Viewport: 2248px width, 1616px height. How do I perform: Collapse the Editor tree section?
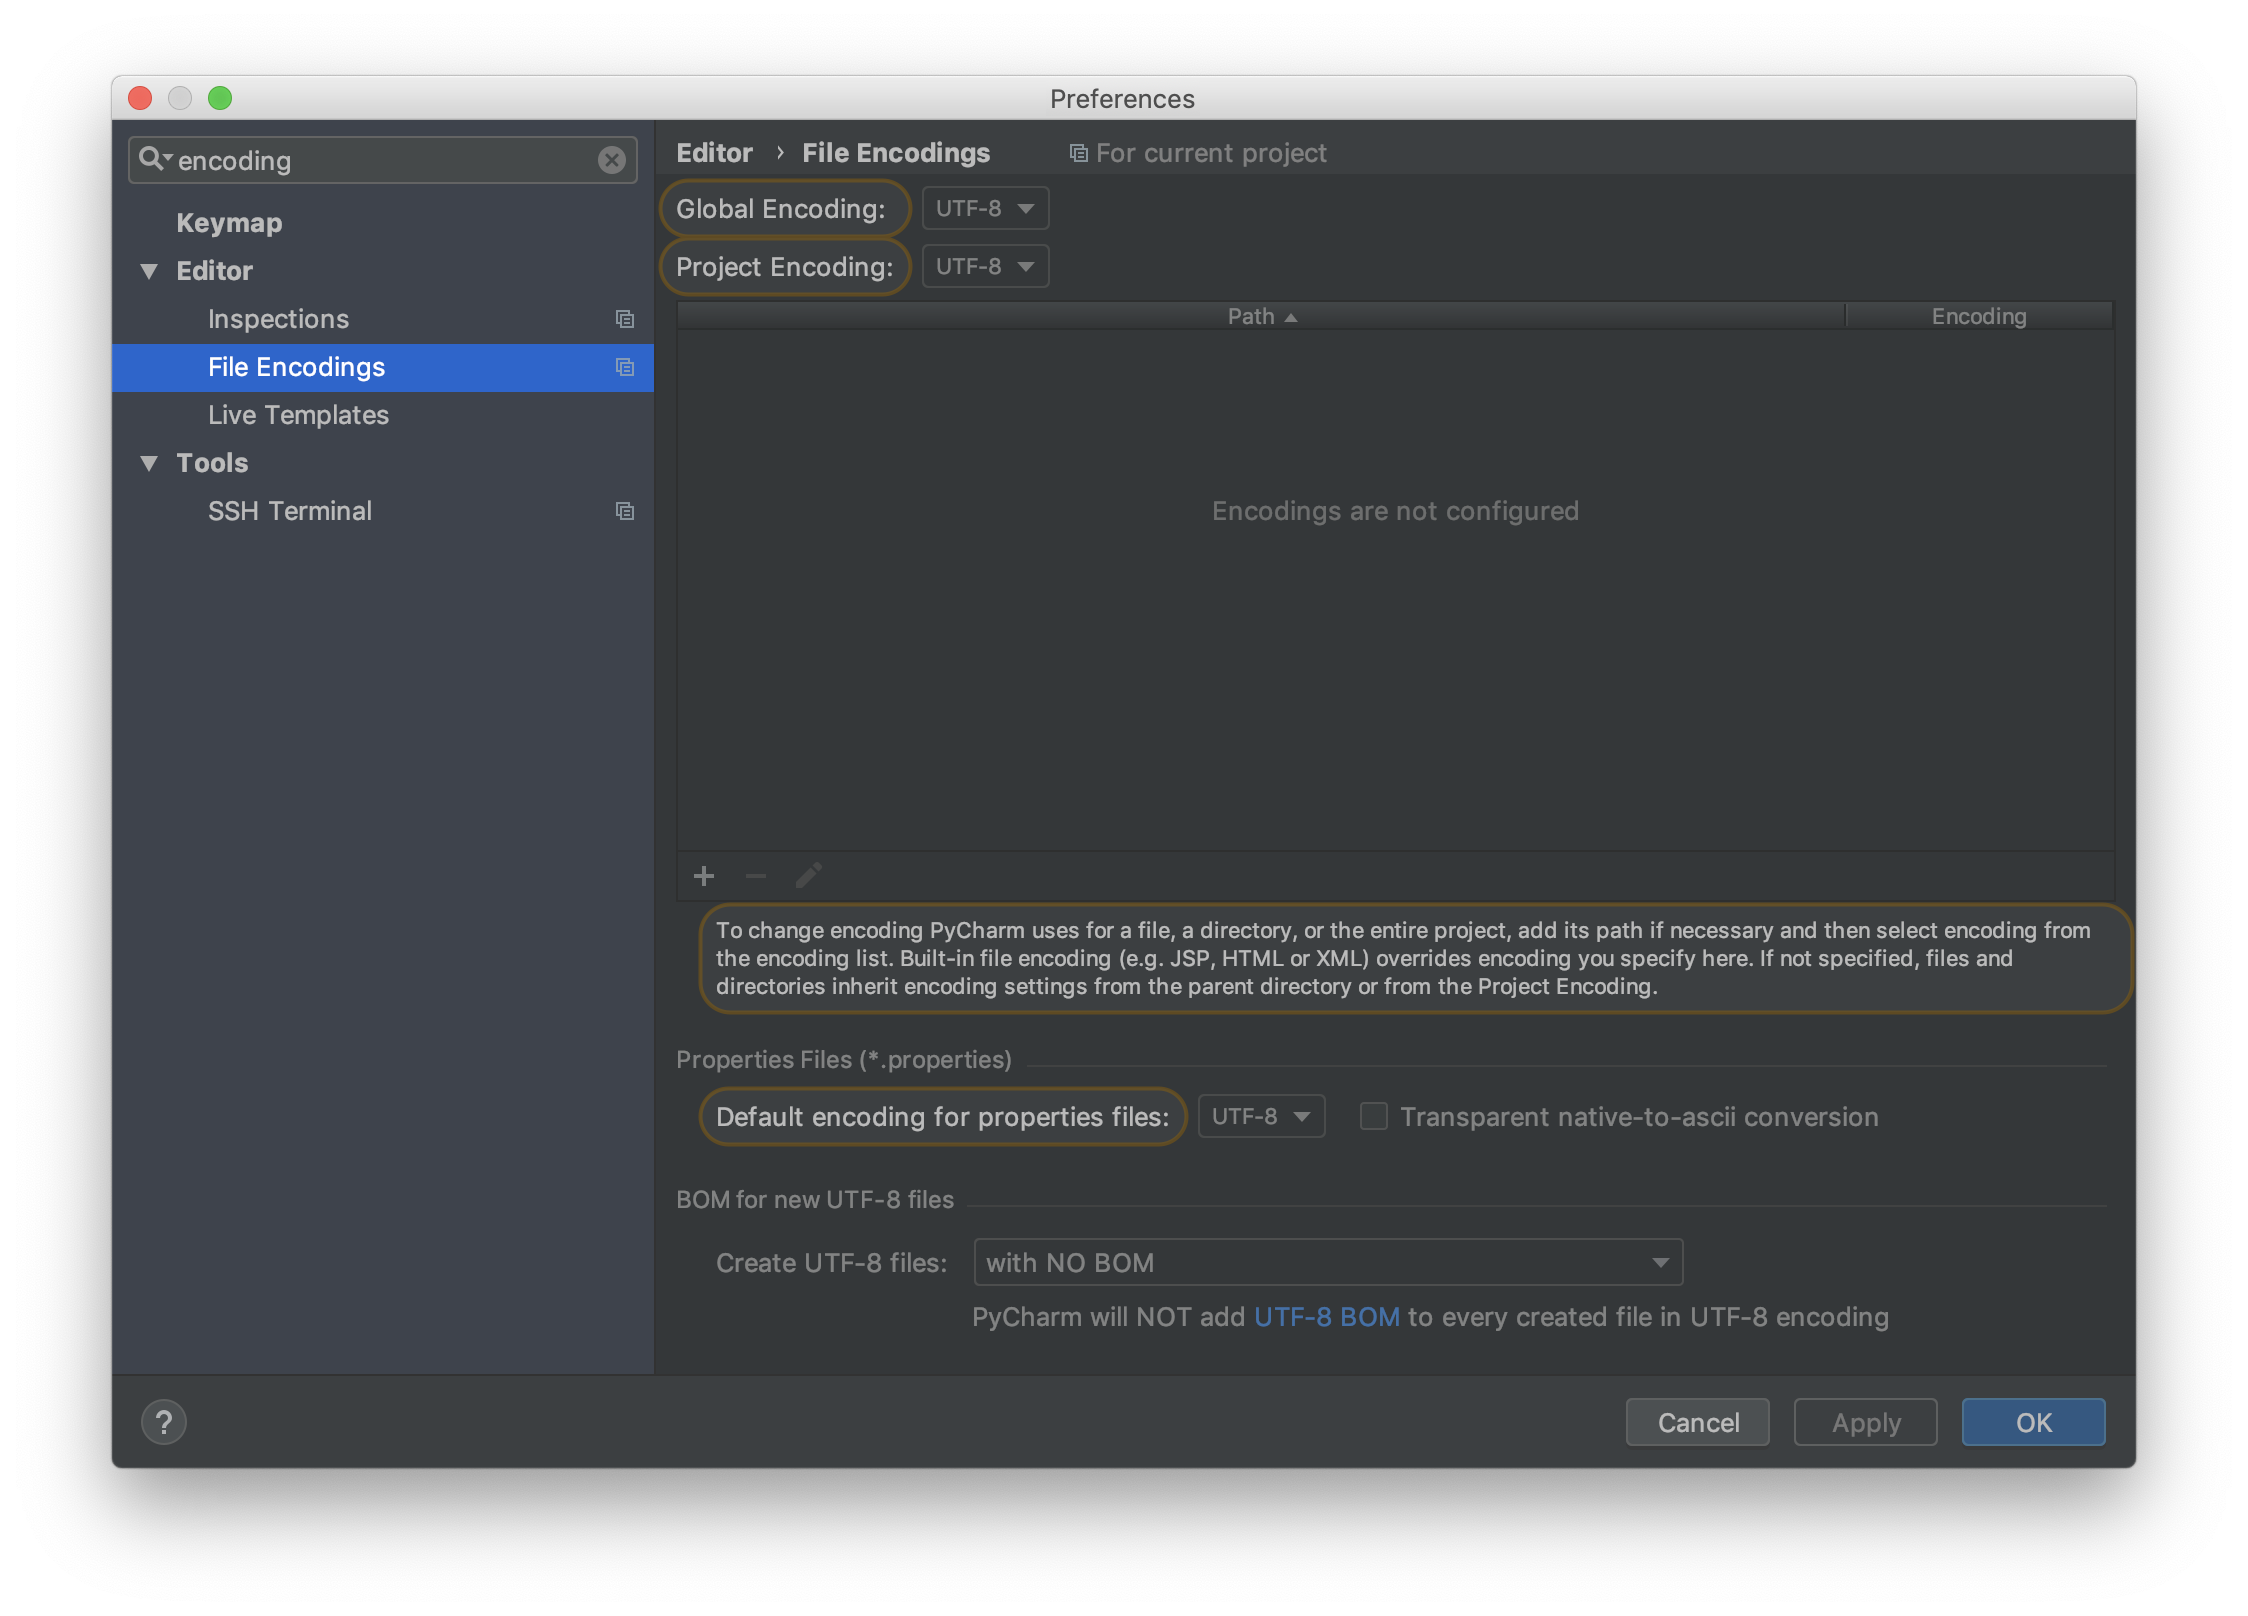coord(150,271)
